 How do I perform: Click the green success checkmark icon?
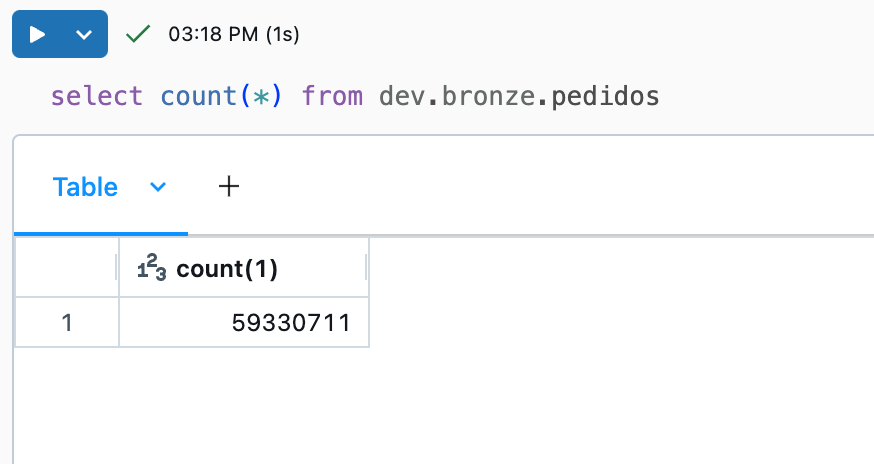point(138,34)
